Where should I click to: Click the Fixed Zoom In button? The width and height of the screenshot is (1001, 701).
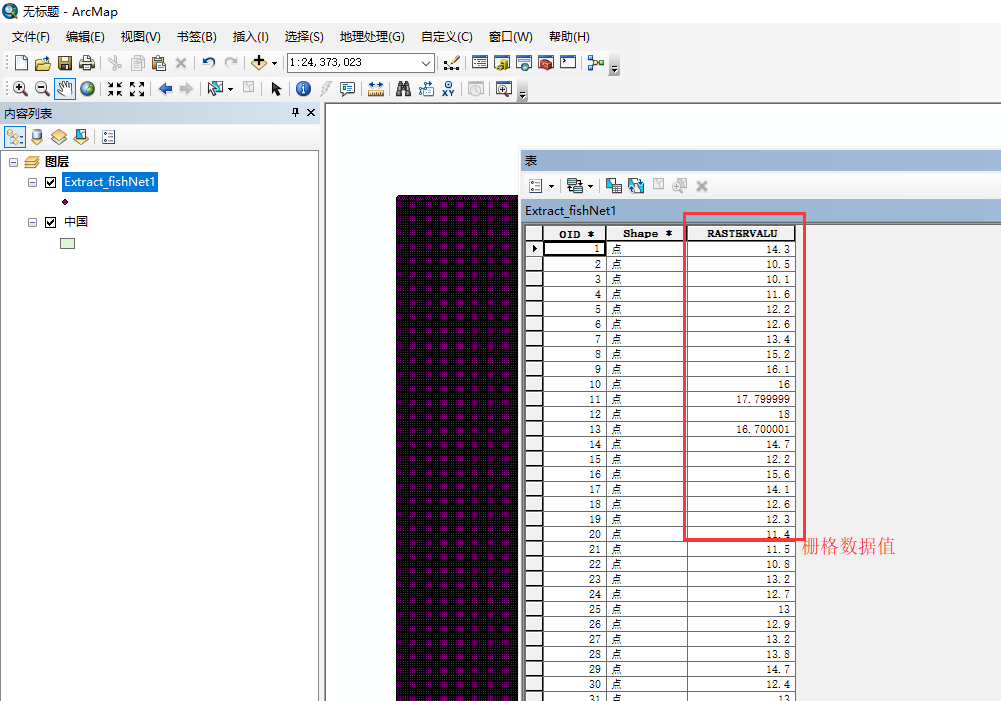115,89
